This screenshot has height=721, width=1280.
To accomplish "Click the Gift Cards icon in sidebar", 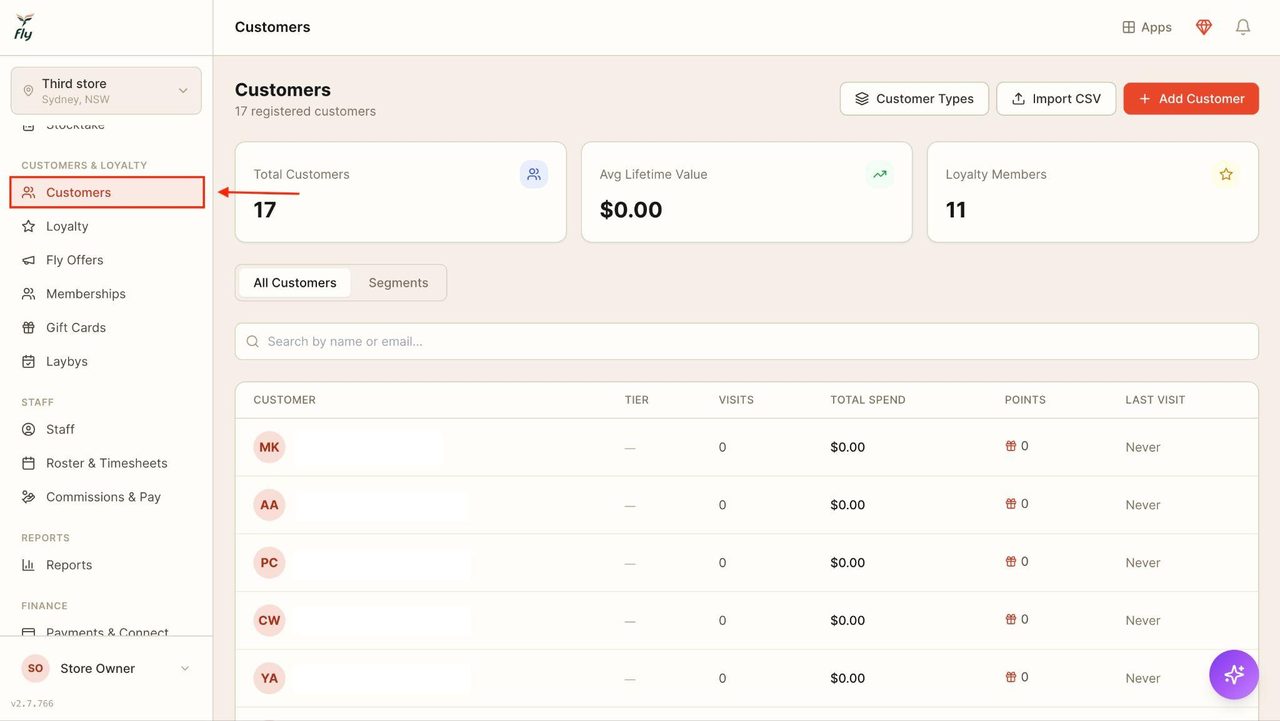I will coord(29,327).
